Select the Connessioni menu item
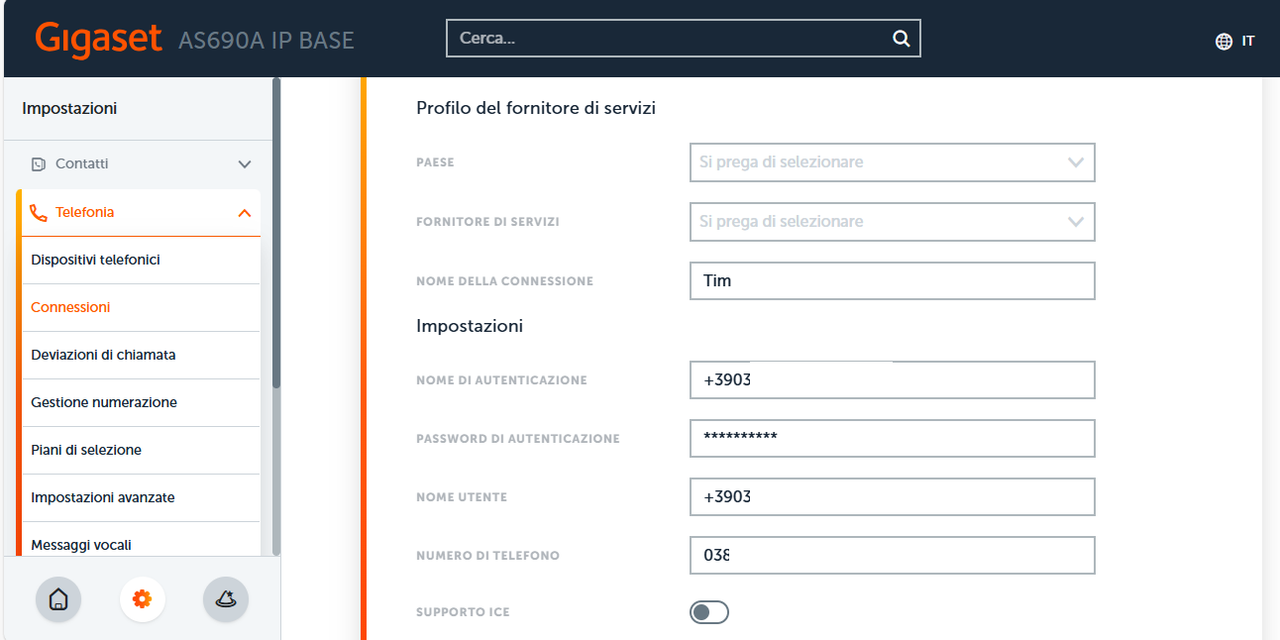1280x640 pixels. click(x=141, y=307)
